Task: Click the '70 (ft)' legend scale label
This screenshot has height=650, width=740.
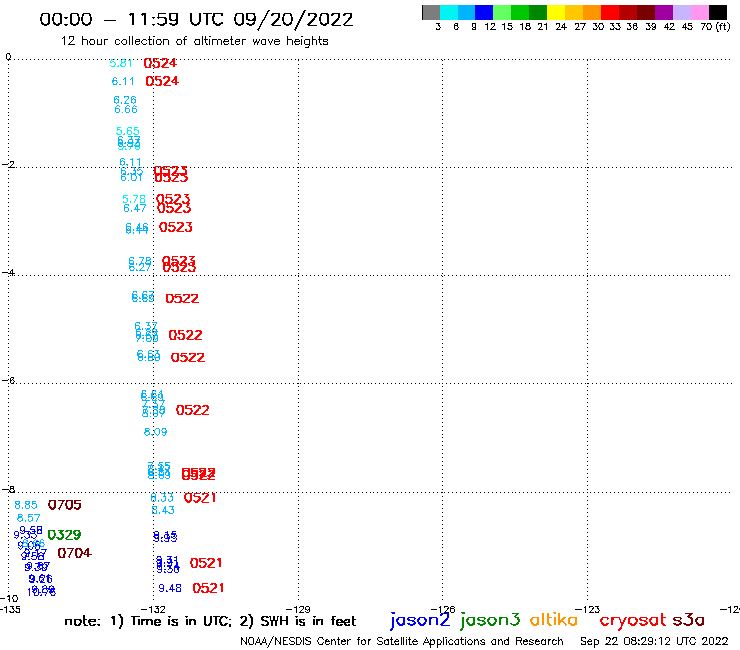Action: pyautogui.click(x=715, y=27)
